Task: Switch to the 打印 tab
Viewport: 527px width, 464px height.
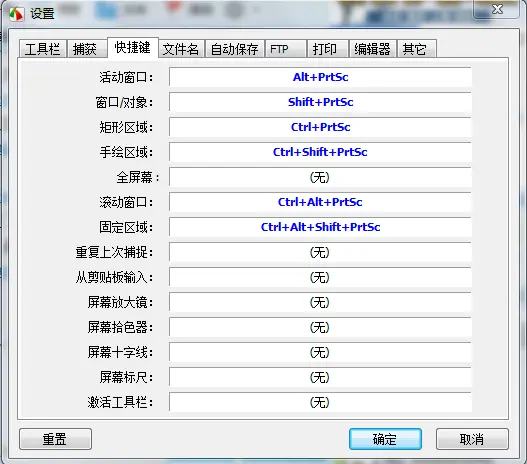Action: point(327,49)
